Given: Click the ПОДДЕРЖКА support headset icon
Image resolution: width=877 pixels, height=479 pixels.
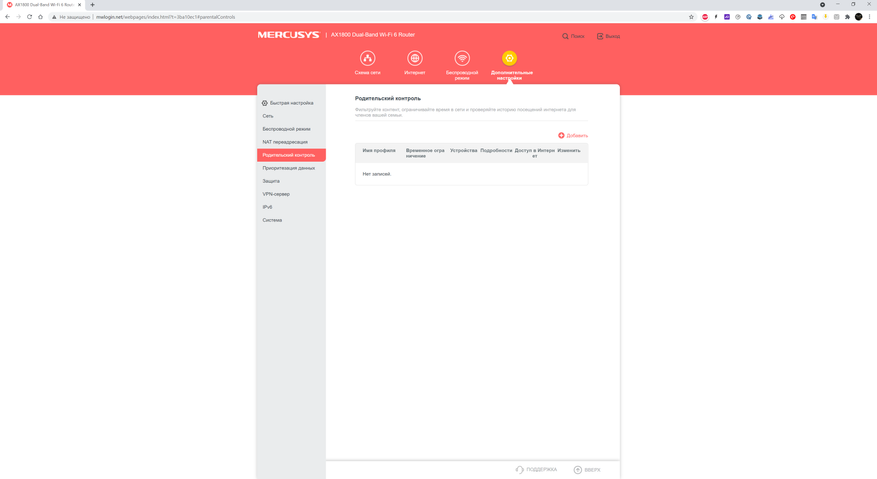Looking at the screenshot, I should pos(520,469).
